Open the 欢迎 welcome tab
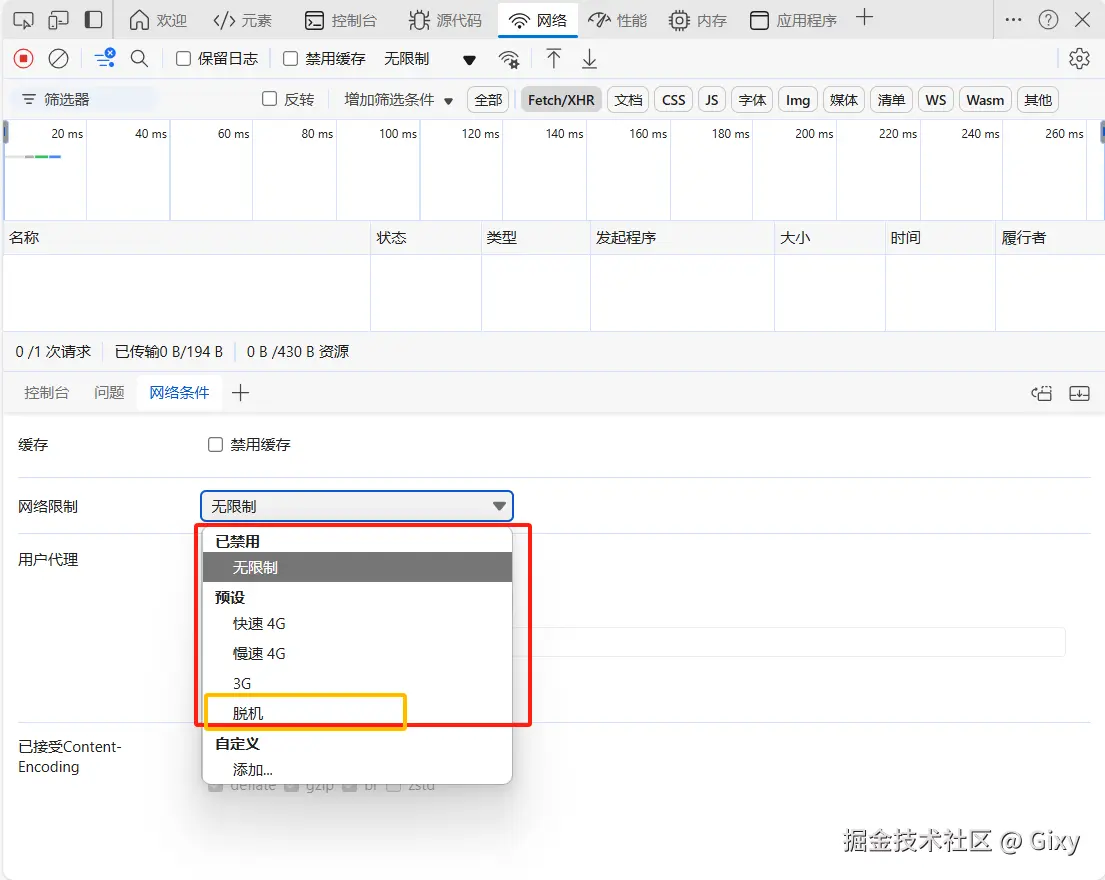This screenshot has width=1105, height=880. click(159, 20)
